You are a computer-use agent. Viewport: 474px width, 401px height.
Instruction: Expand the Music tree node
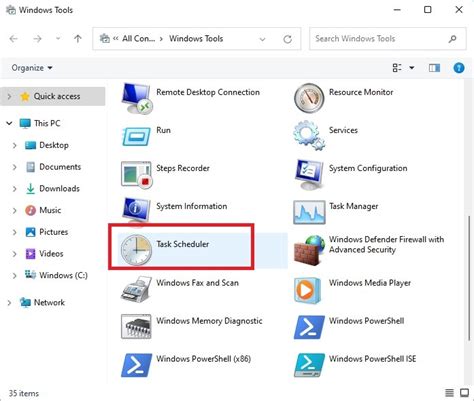pos(14,210)
